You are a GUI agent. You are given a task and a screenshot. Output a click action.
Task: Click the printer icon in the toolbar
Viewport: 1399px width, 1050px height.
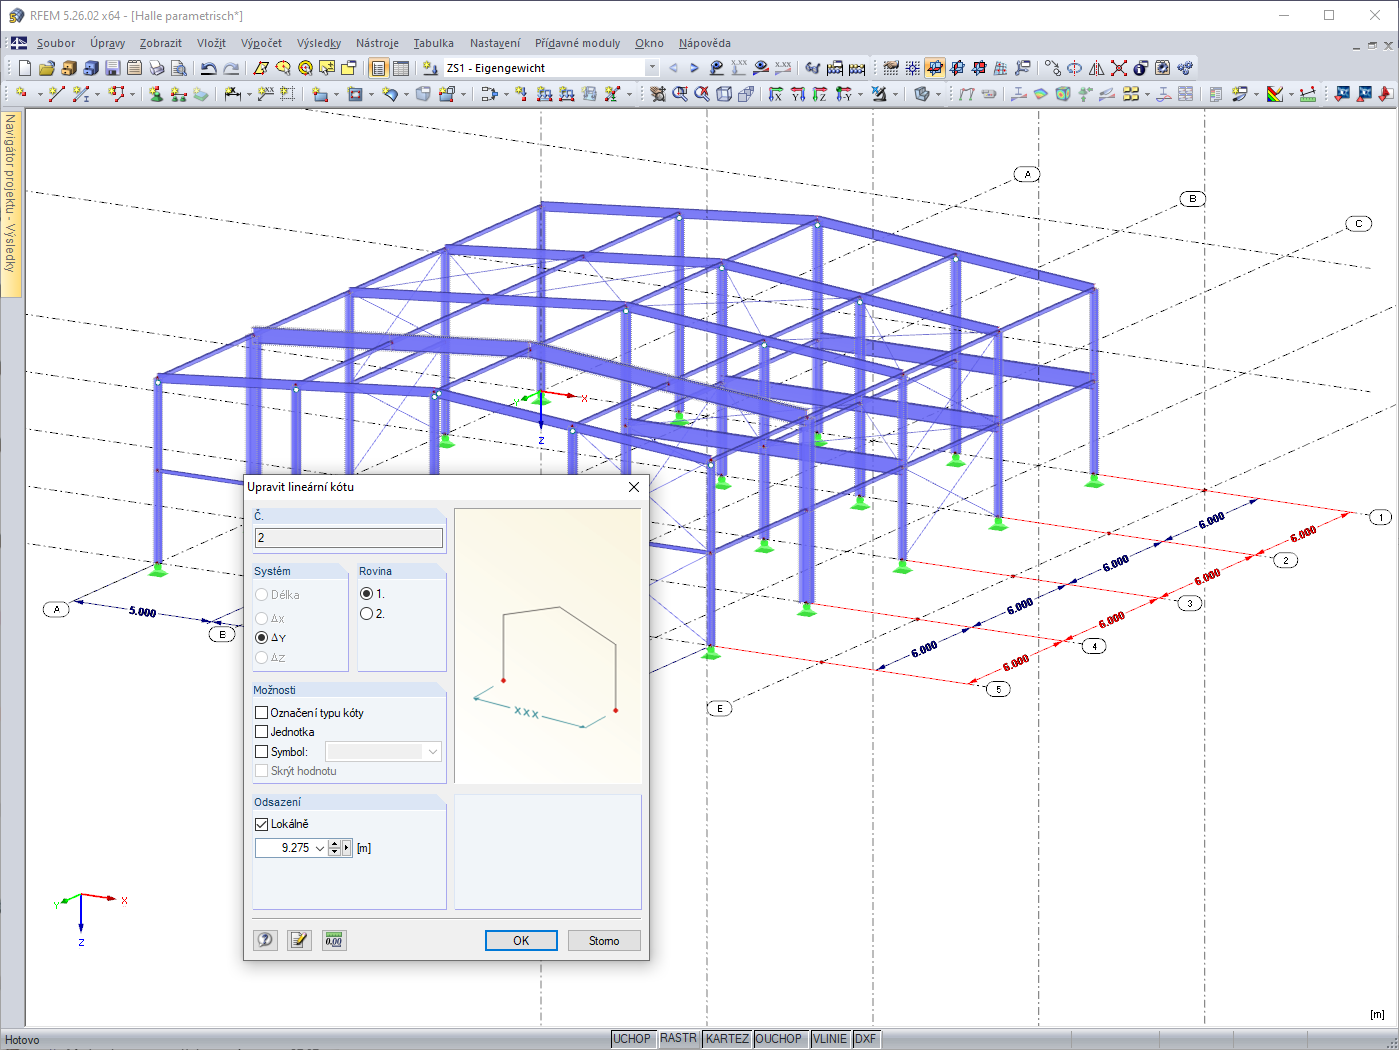[157, 68]
